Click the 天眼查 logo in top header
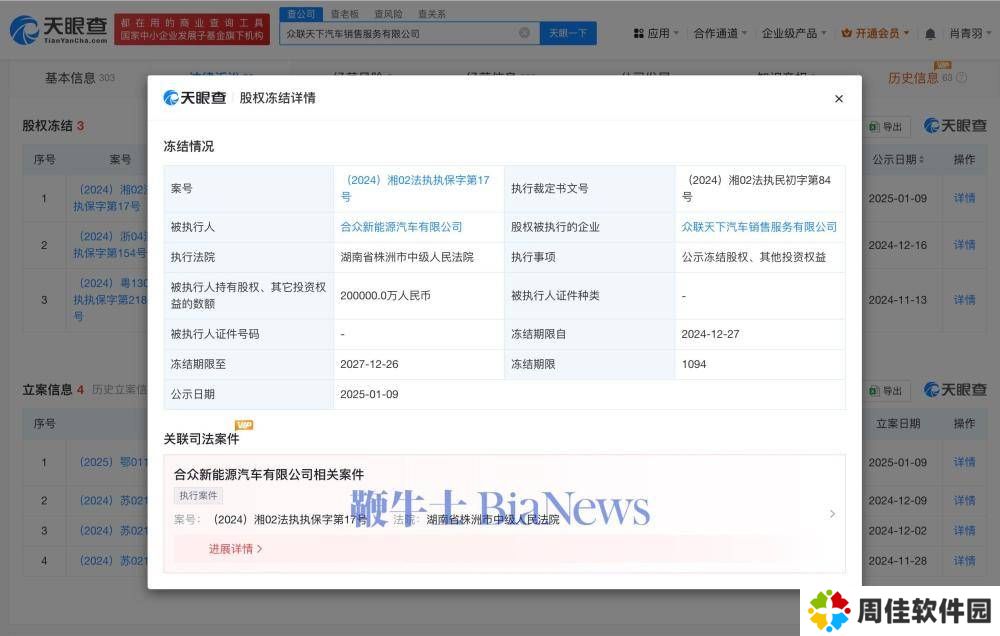 click(59, 29)
